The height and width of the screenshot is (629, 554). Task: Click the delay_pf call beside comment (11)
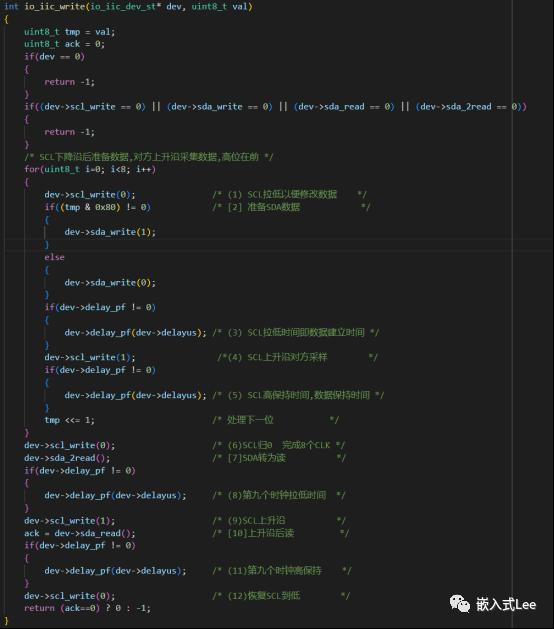click(115, 570)
